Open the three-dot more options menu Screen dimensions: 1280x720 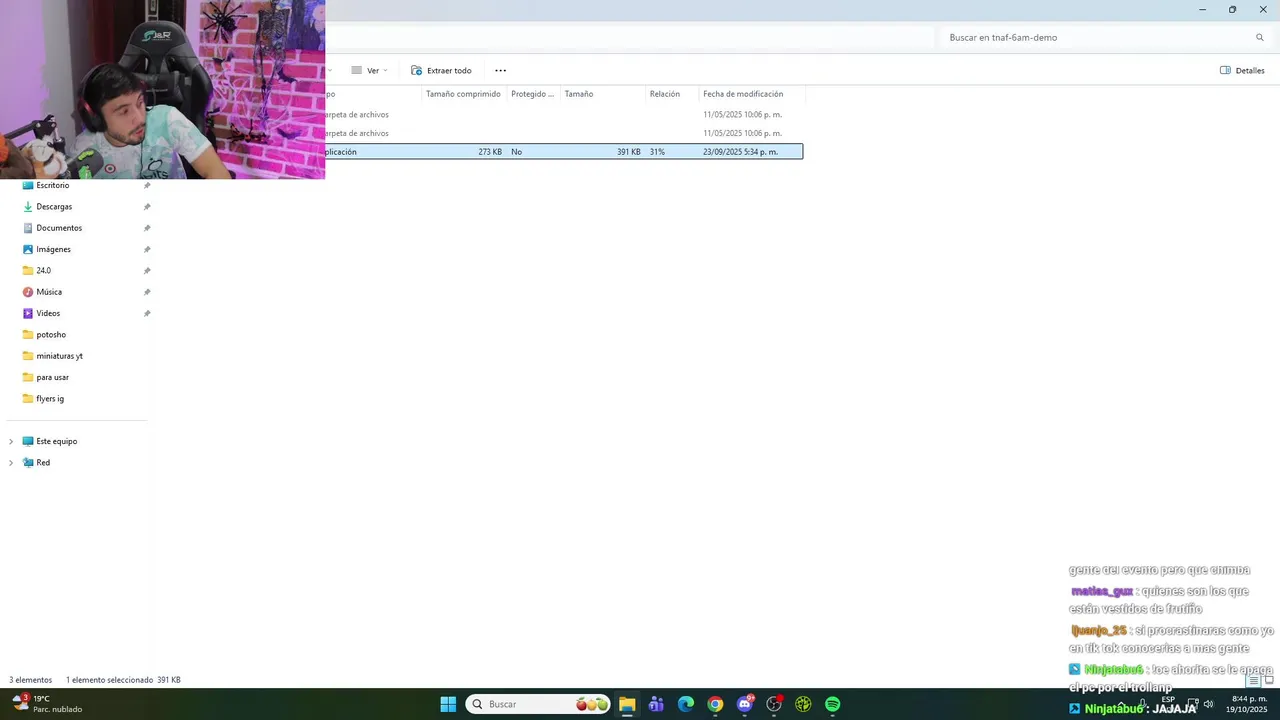pos(500,71)
